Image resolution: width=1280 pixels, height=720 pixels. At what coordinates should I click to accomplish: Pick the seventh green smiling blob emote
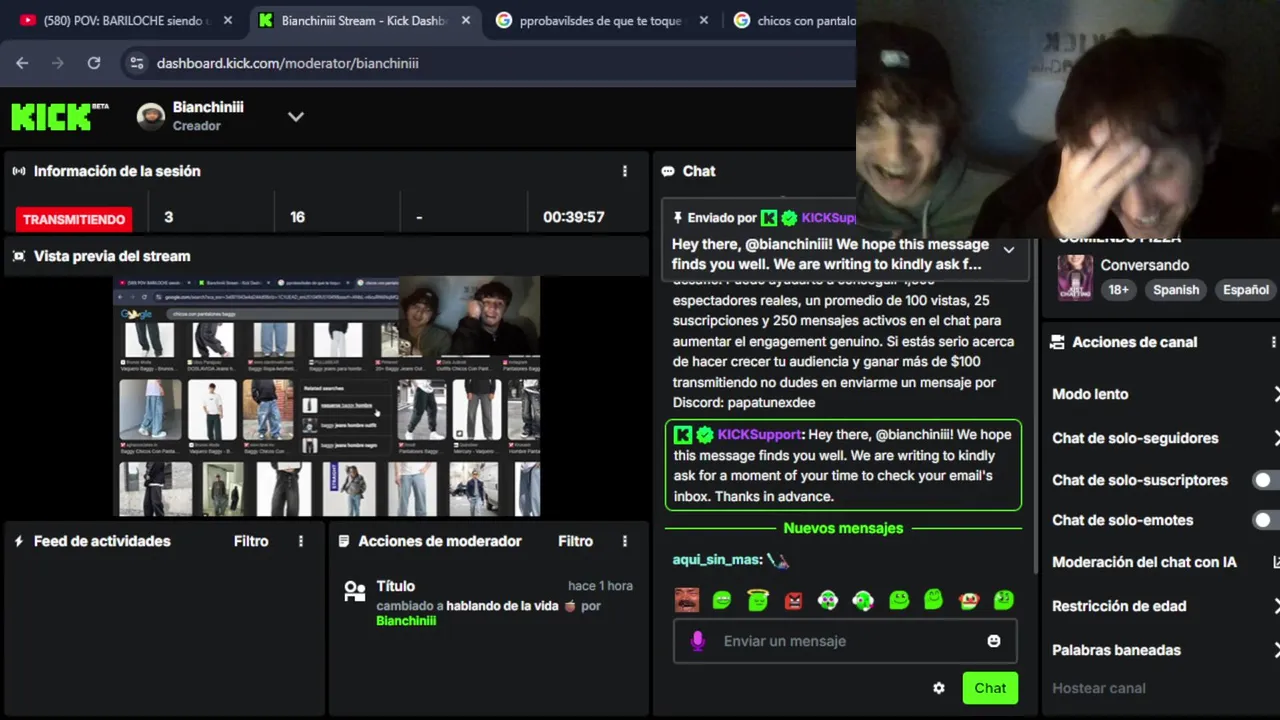click(x=899, y=600)
